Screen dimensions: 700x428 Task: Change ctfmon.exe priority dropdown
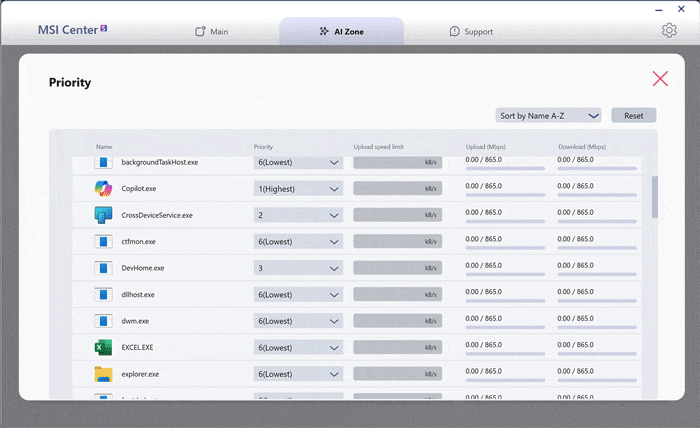click(298, 241)
